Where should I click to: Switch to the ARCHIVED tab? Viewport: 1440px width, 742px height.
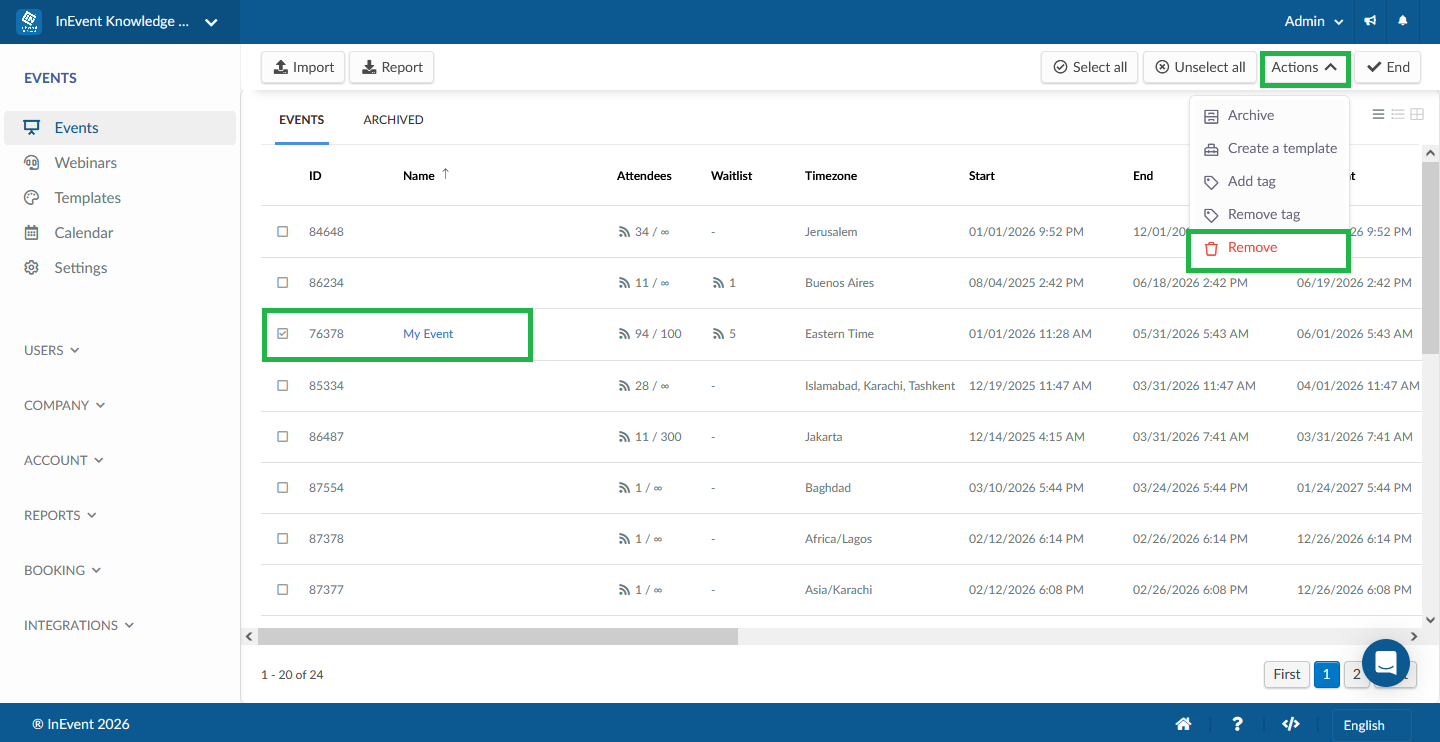(x=393, y=120)
